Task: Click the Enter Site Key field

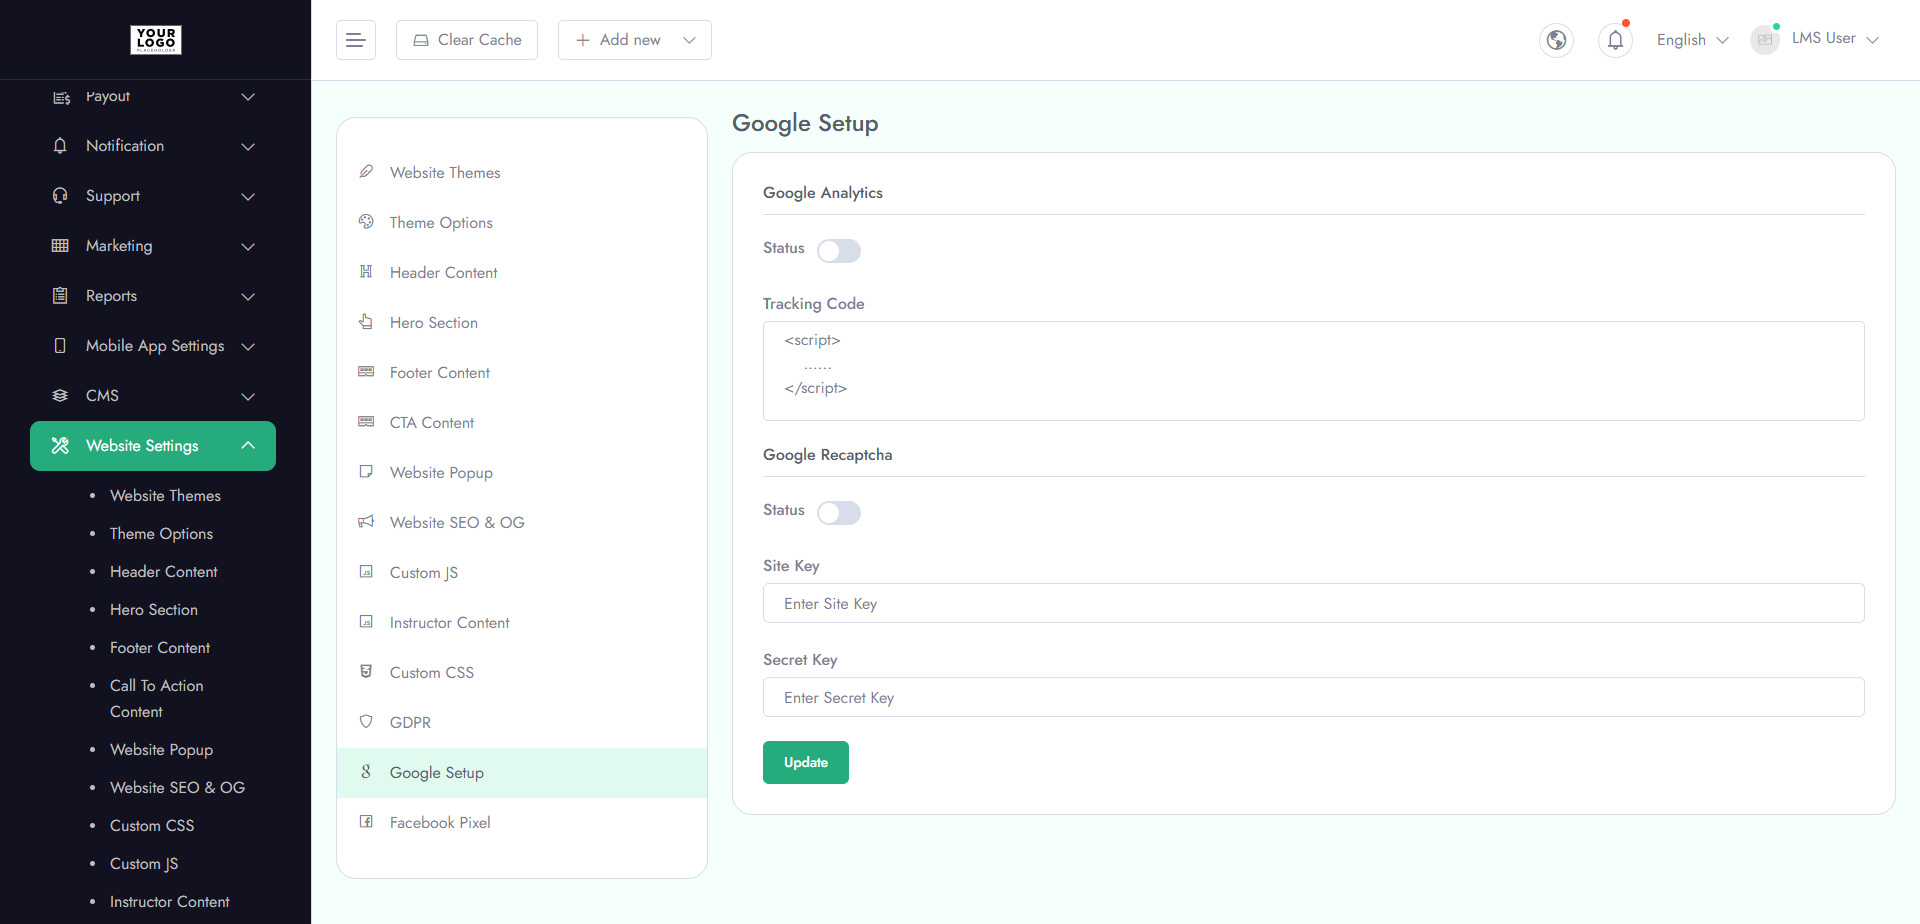Action: pos(1314,603)
